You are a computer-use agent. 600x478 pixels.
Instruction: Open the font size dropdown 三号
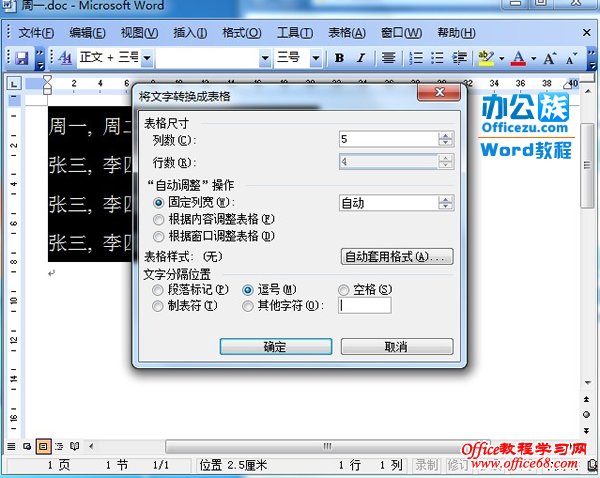pos(316,58)
